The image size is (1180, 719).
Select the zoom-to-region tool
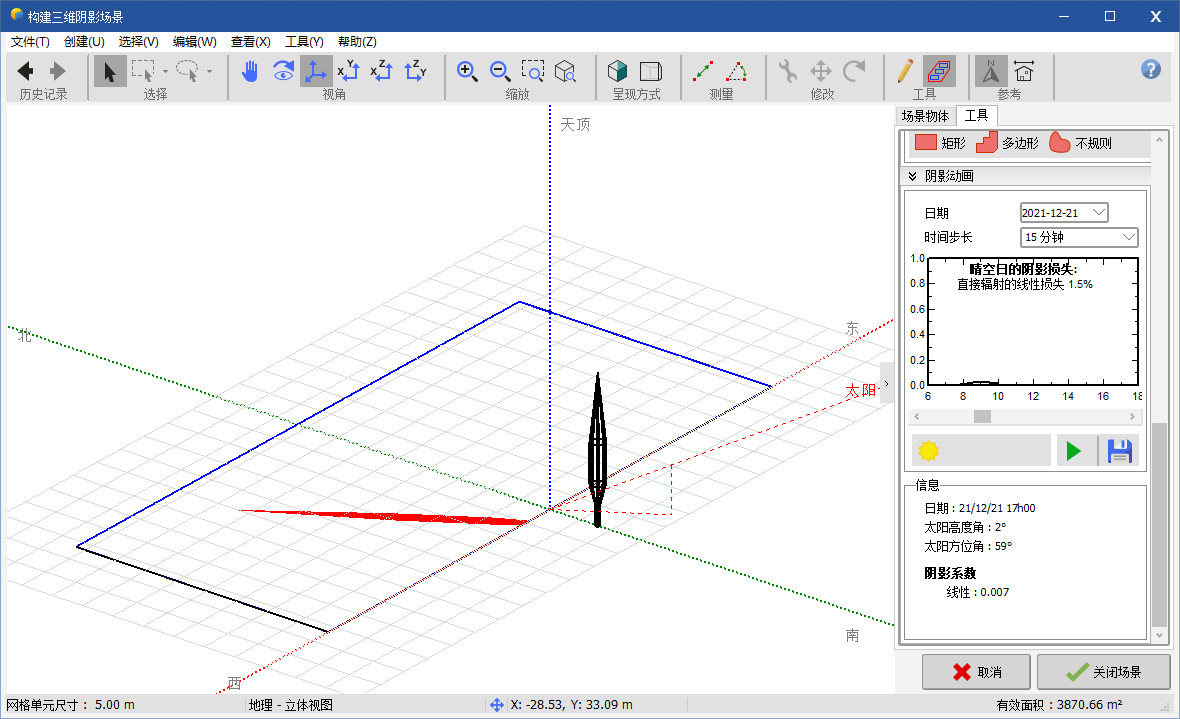(x=533, y=72)
